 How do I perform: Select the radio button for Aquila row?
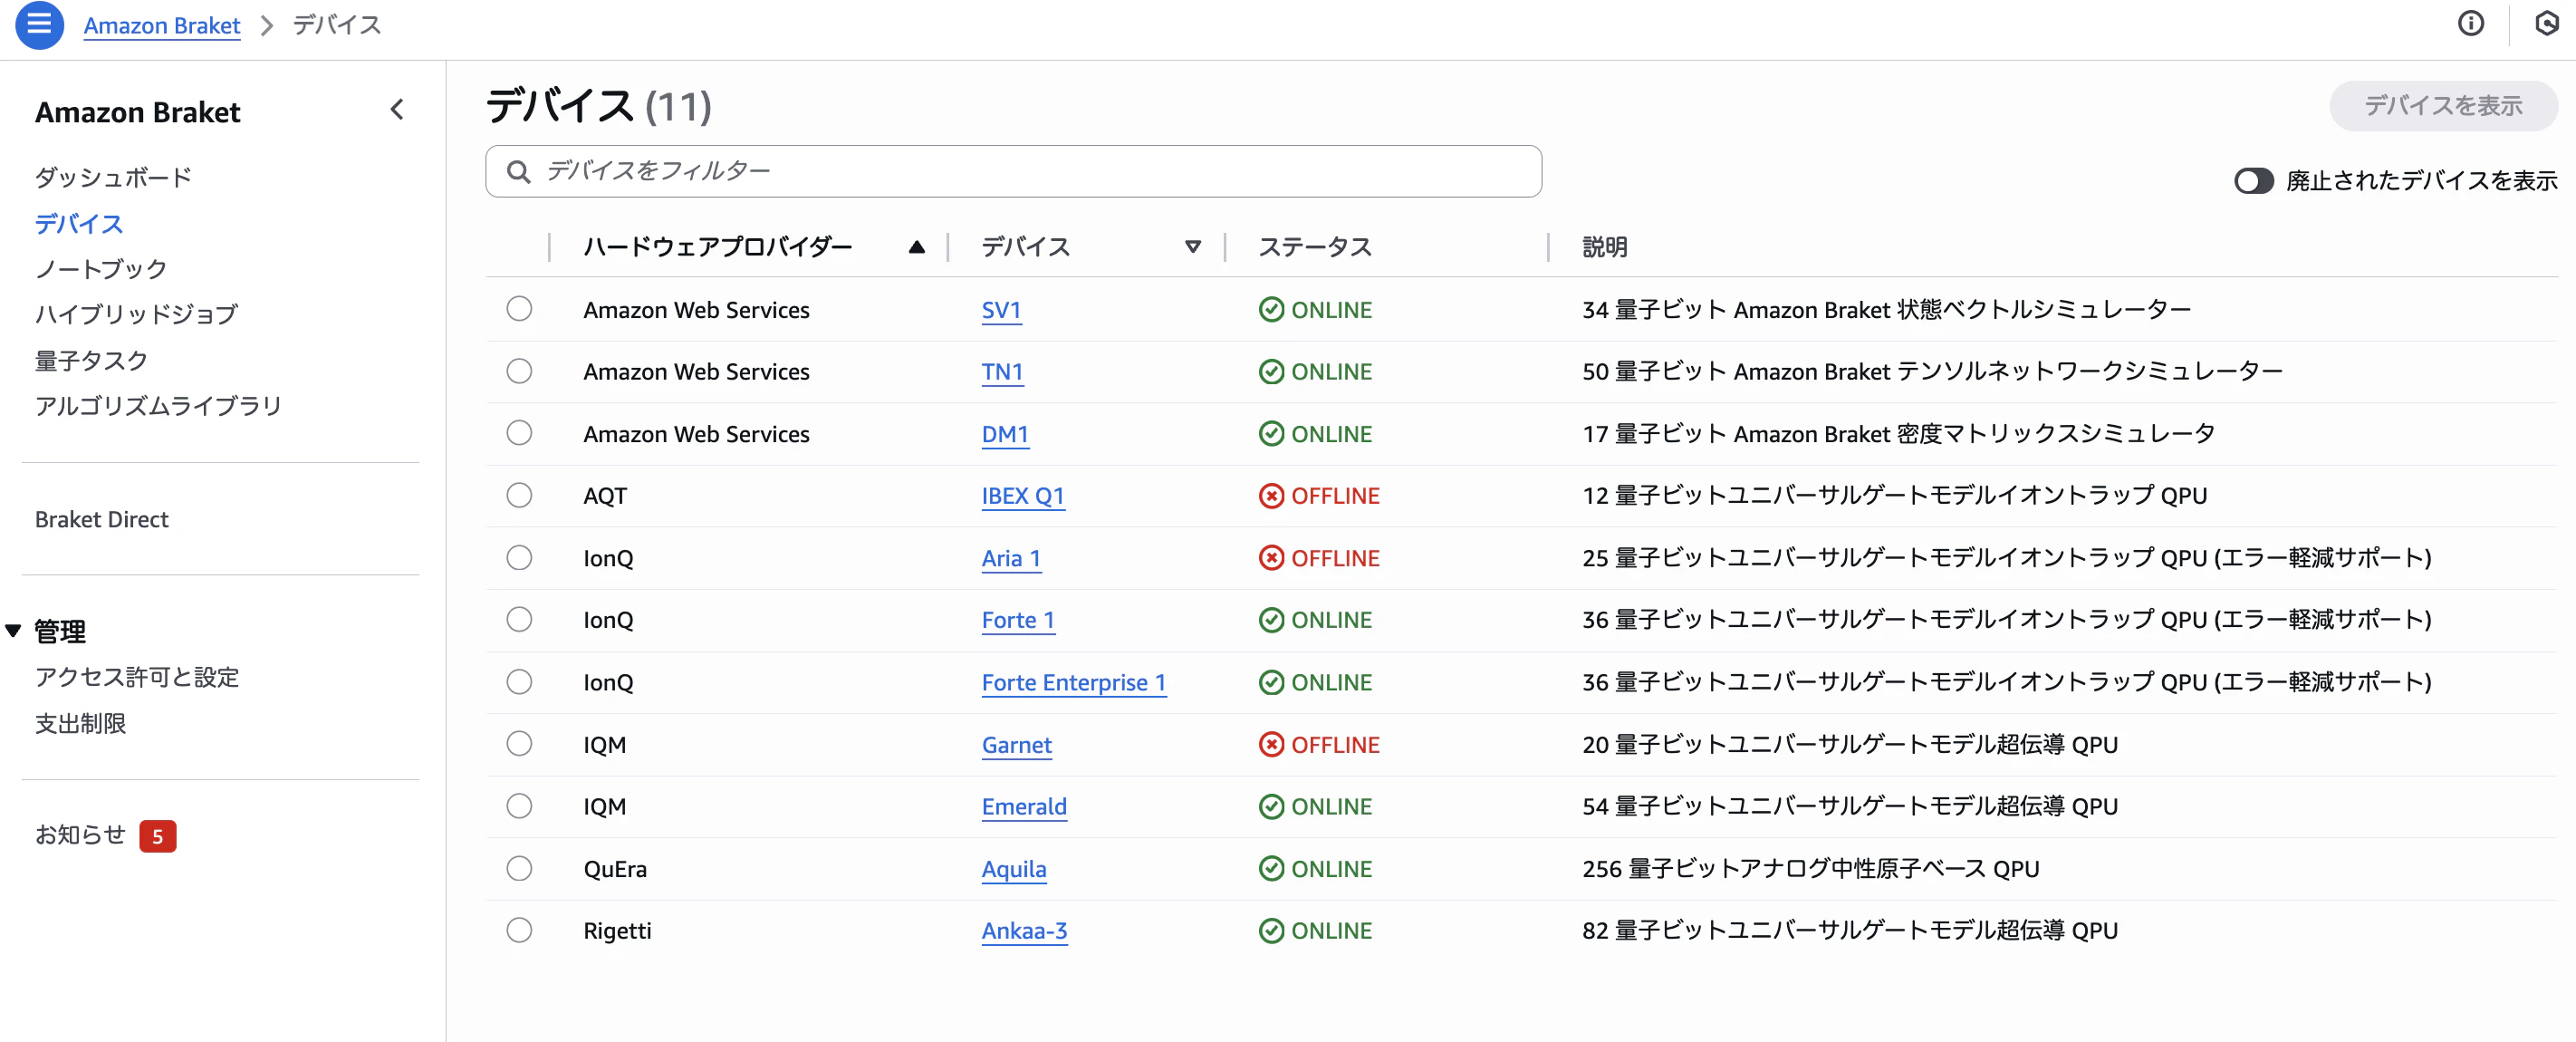tap(519, 868)
